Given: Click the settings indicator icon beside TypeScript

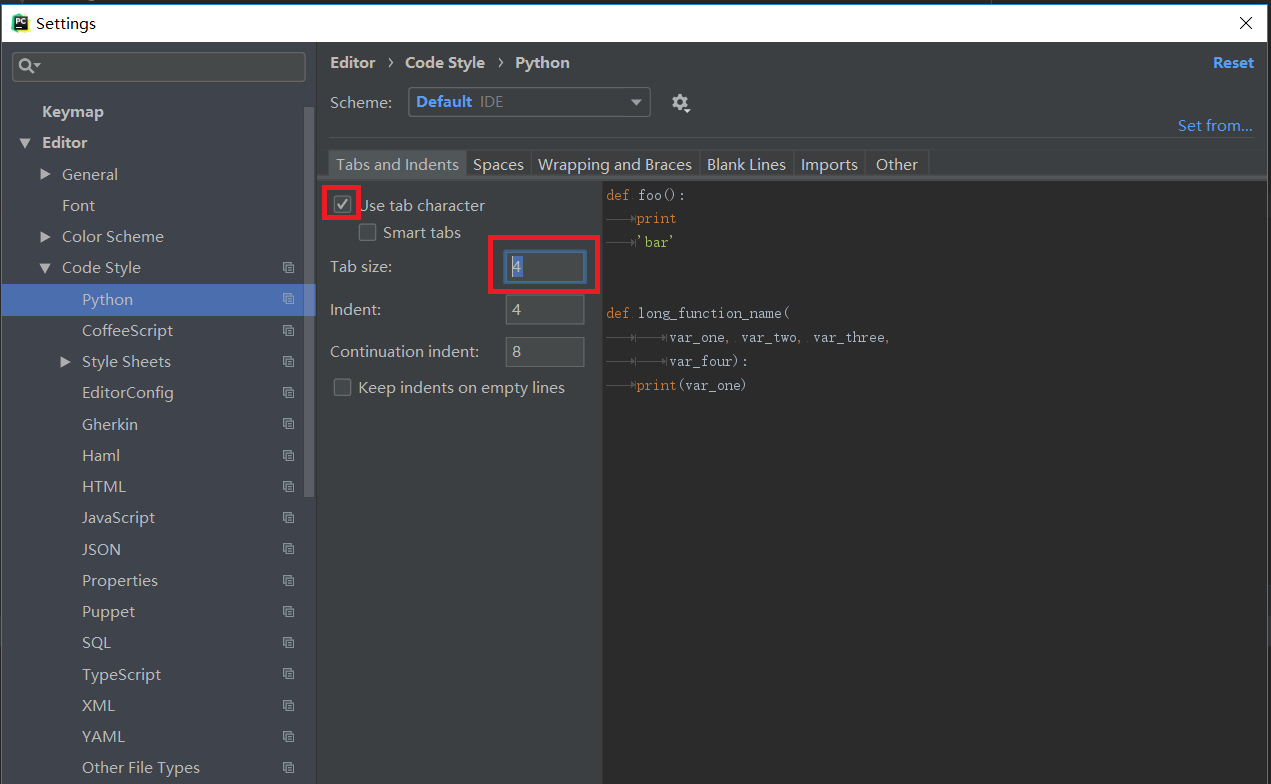Looking at the screenshot, I should [289, 673].
